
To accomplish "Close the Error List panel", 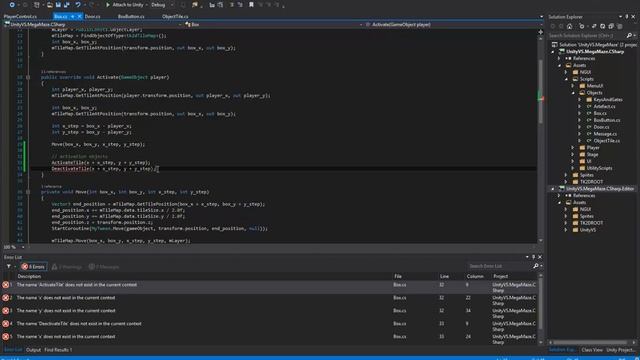I will (540, 257).
